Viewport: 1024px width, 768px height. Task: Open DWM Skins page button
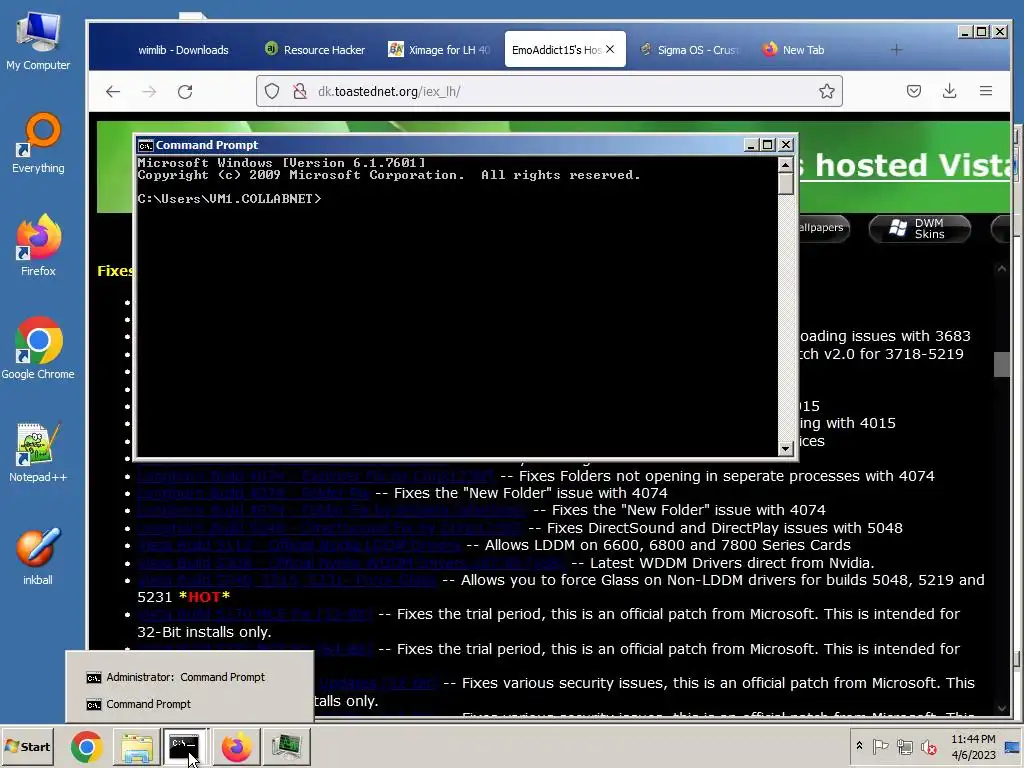tap(920, 229)
